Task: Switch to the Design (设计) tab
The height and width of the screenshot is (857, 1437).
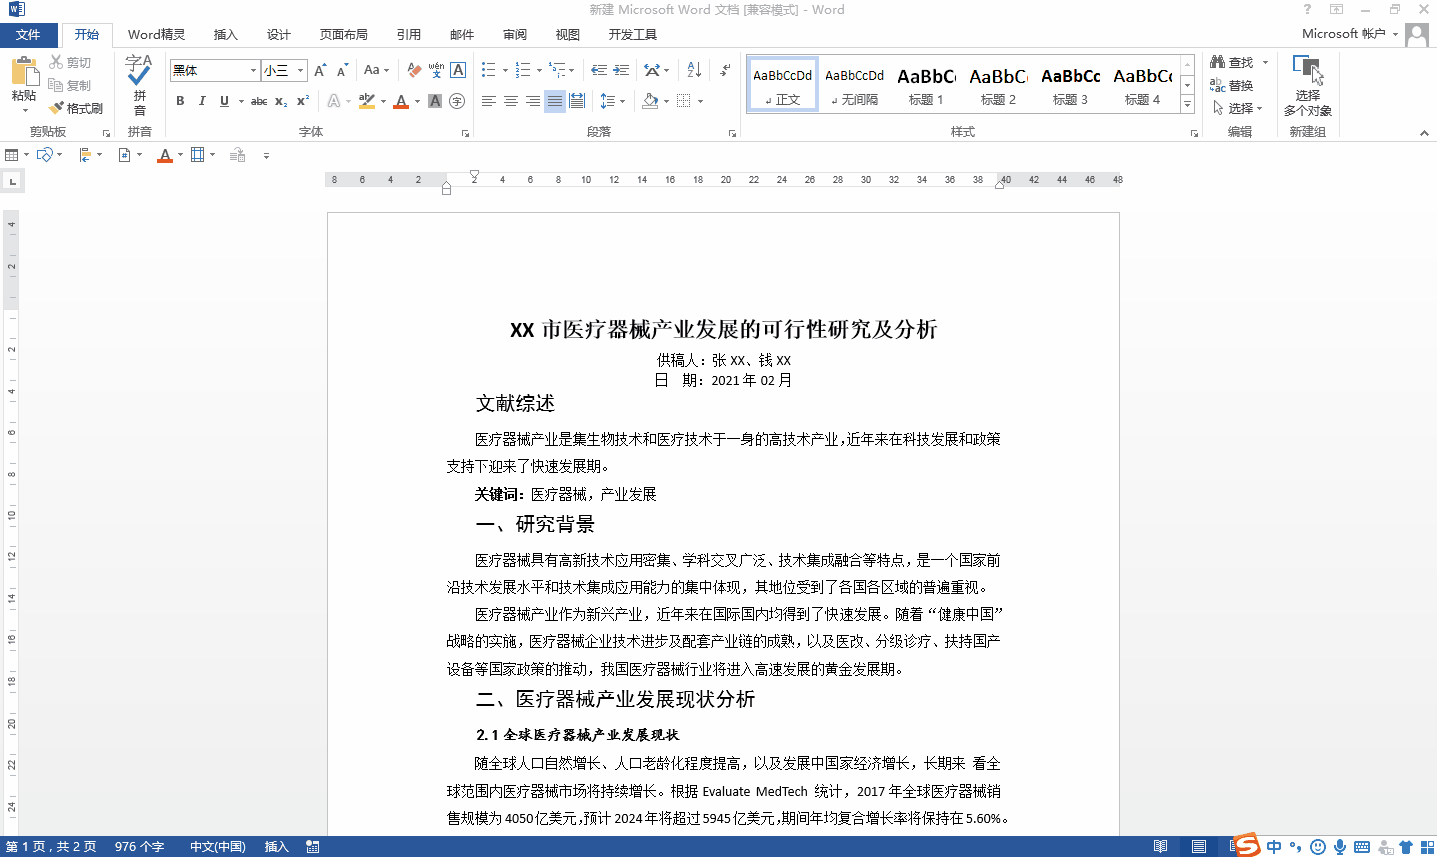Action: [x=279, y=35]
